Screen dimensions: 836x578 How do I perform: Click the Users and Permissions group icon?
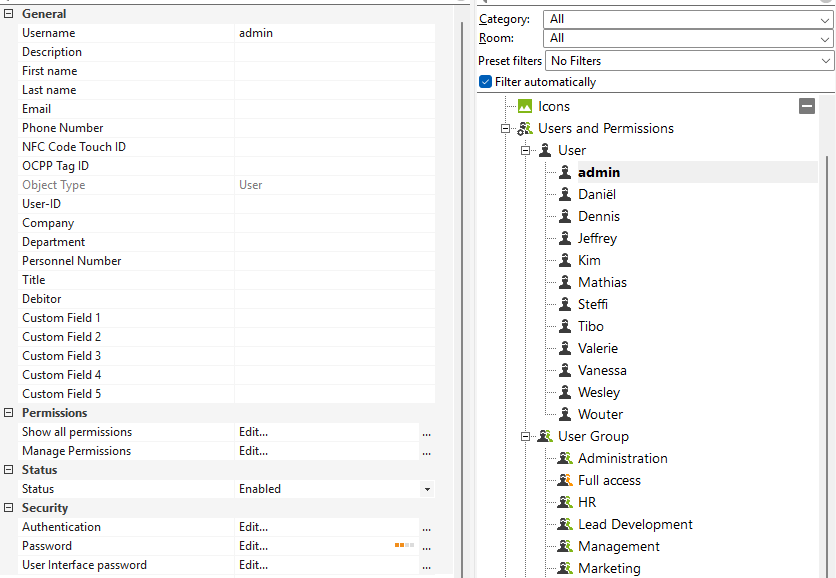[524, 128]
